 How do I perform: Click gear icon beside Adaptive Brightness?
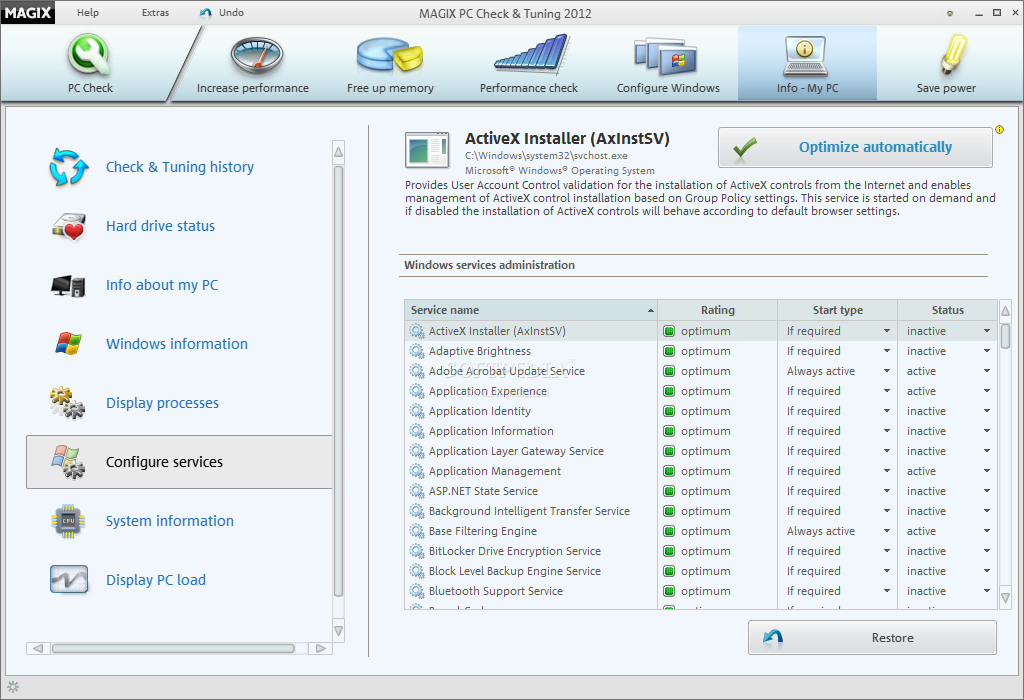(x=417, y=351)
